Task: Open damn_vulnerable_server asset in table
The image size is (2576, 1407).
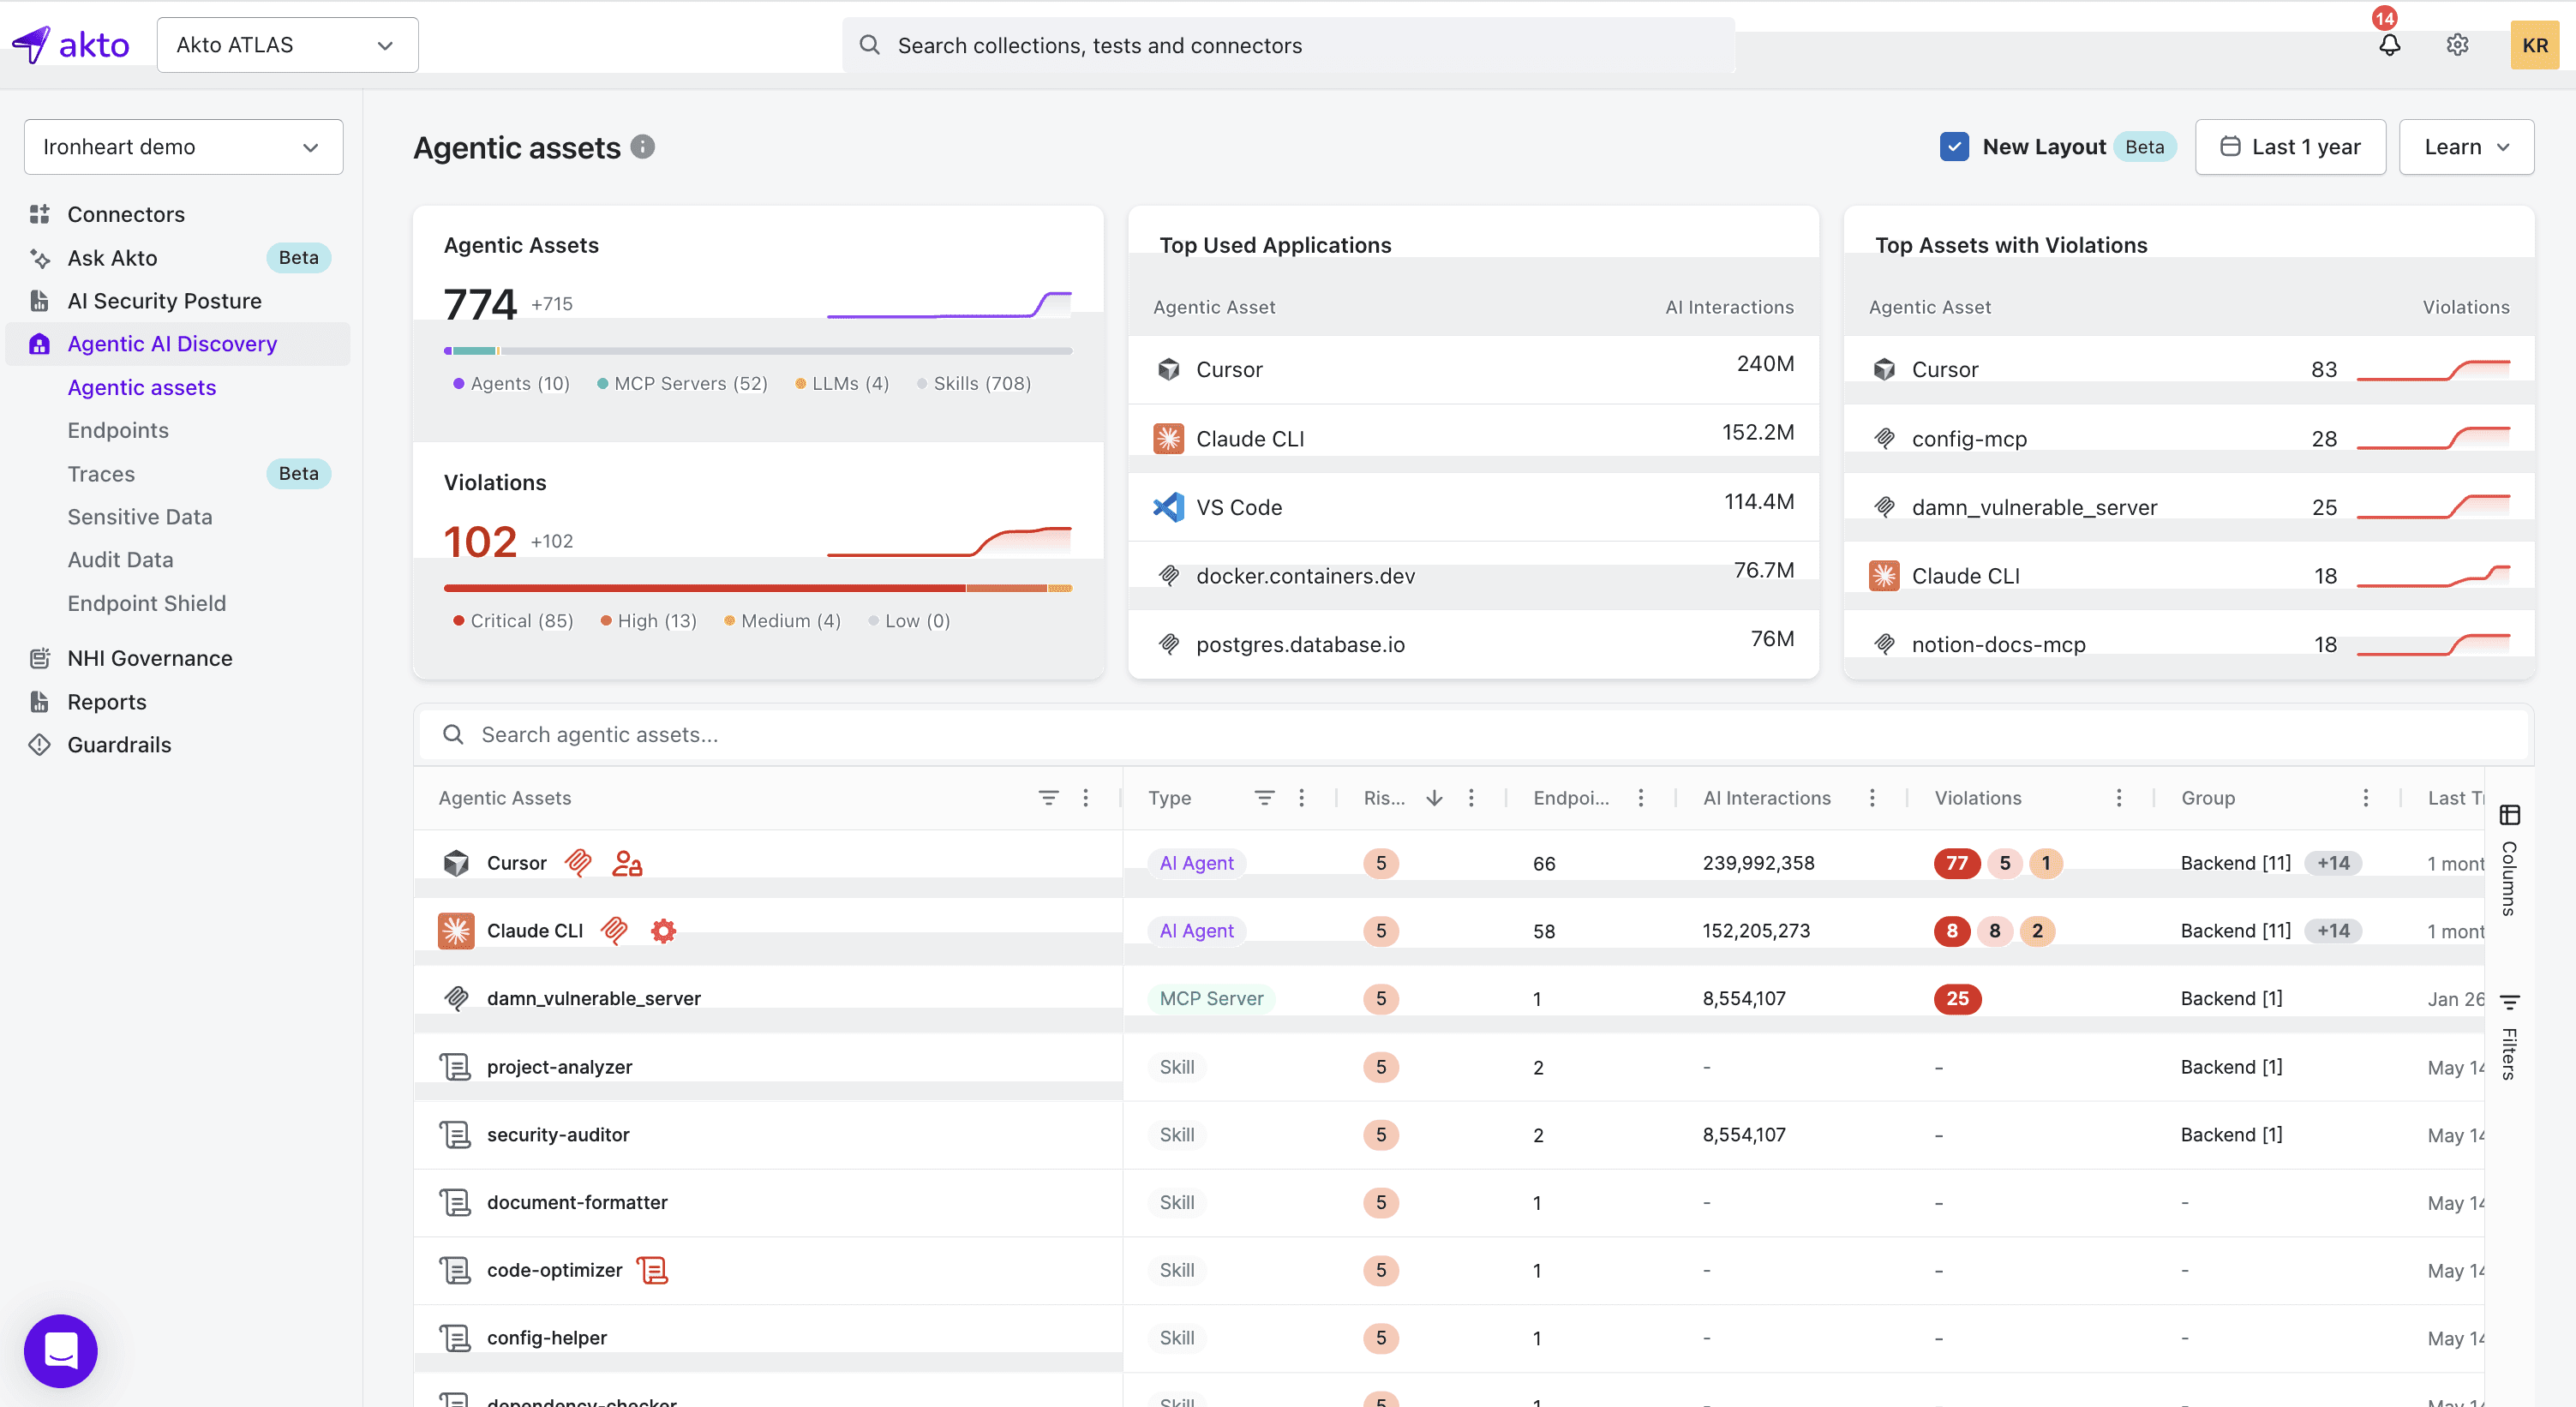Action: 594,998
